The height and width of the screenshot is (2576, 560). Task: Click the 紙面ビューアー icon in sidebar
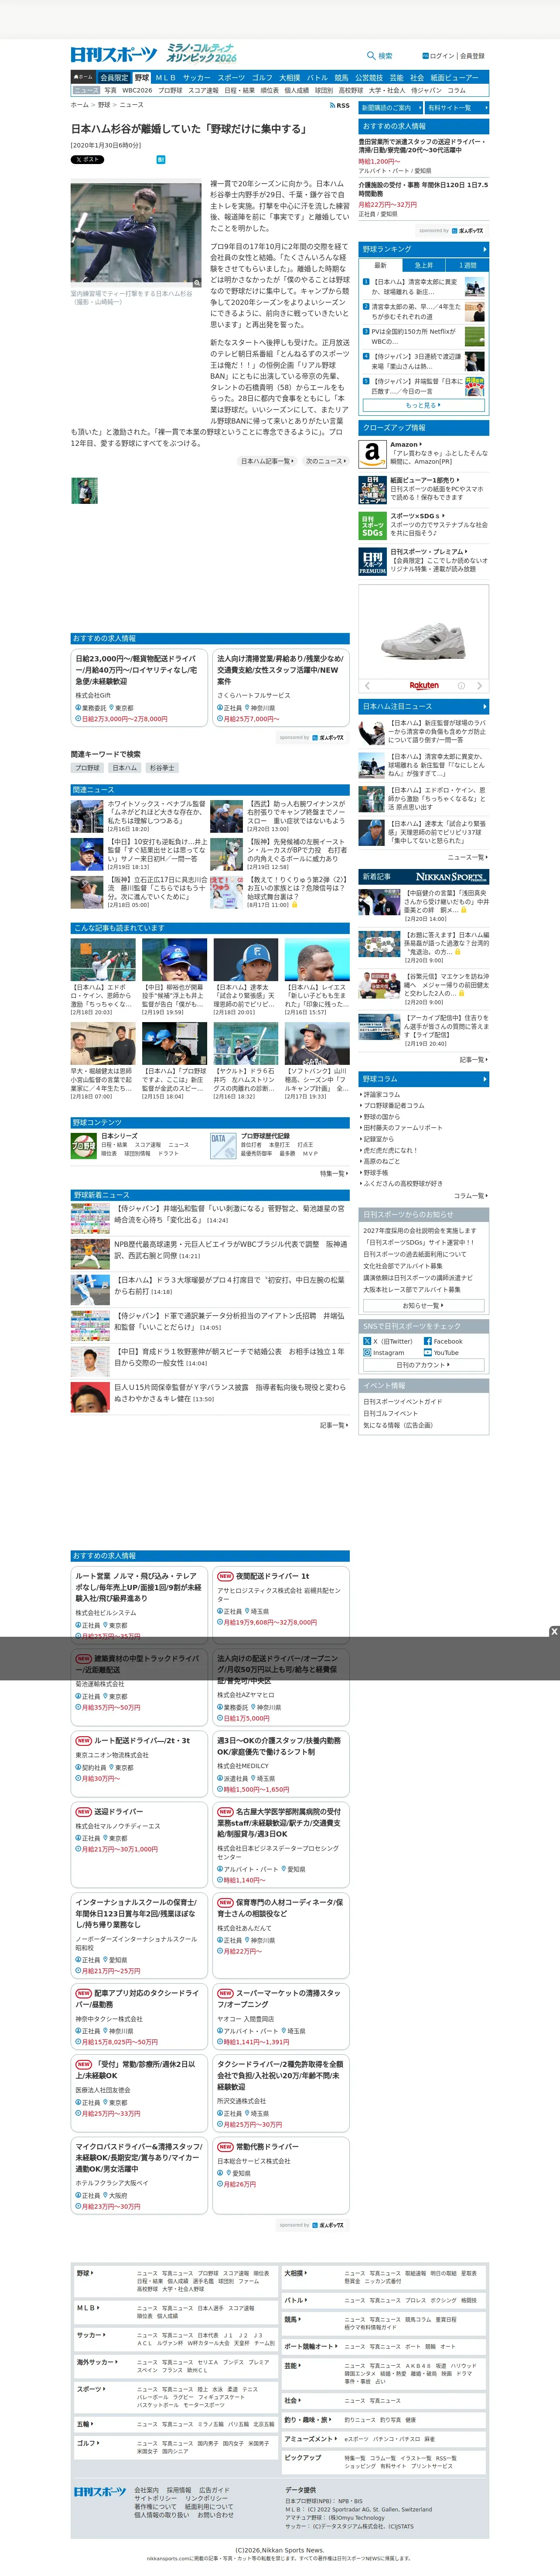click(x=372, y=489)
